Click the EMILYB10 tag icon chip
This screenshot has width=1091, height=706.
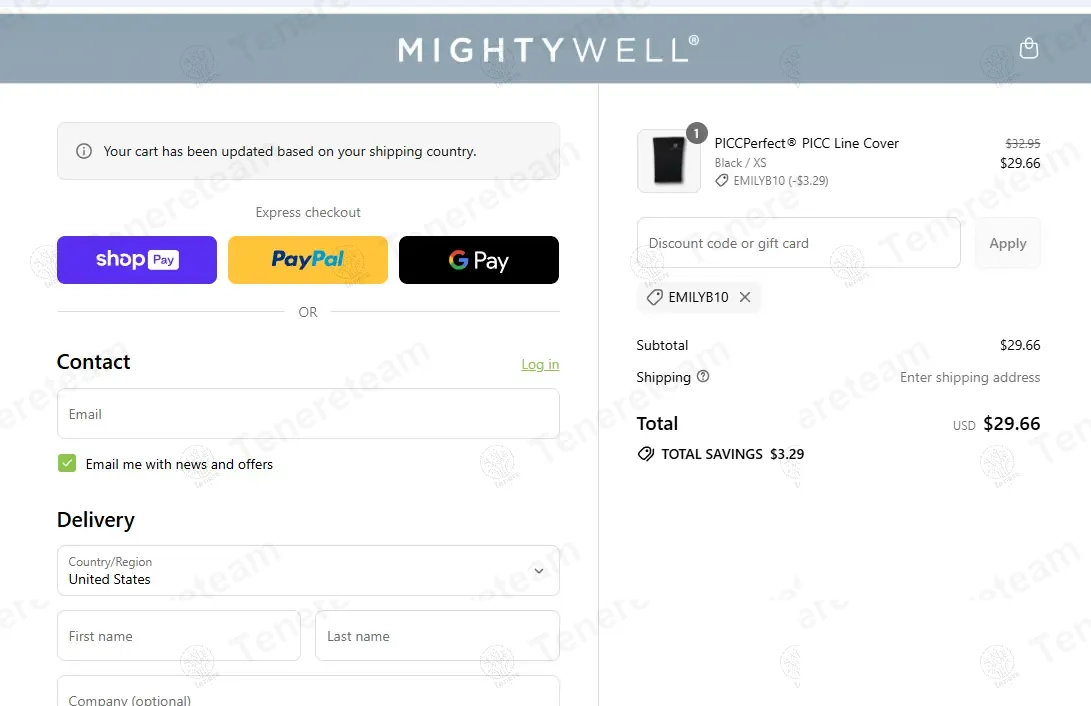[x=654, y=297]
